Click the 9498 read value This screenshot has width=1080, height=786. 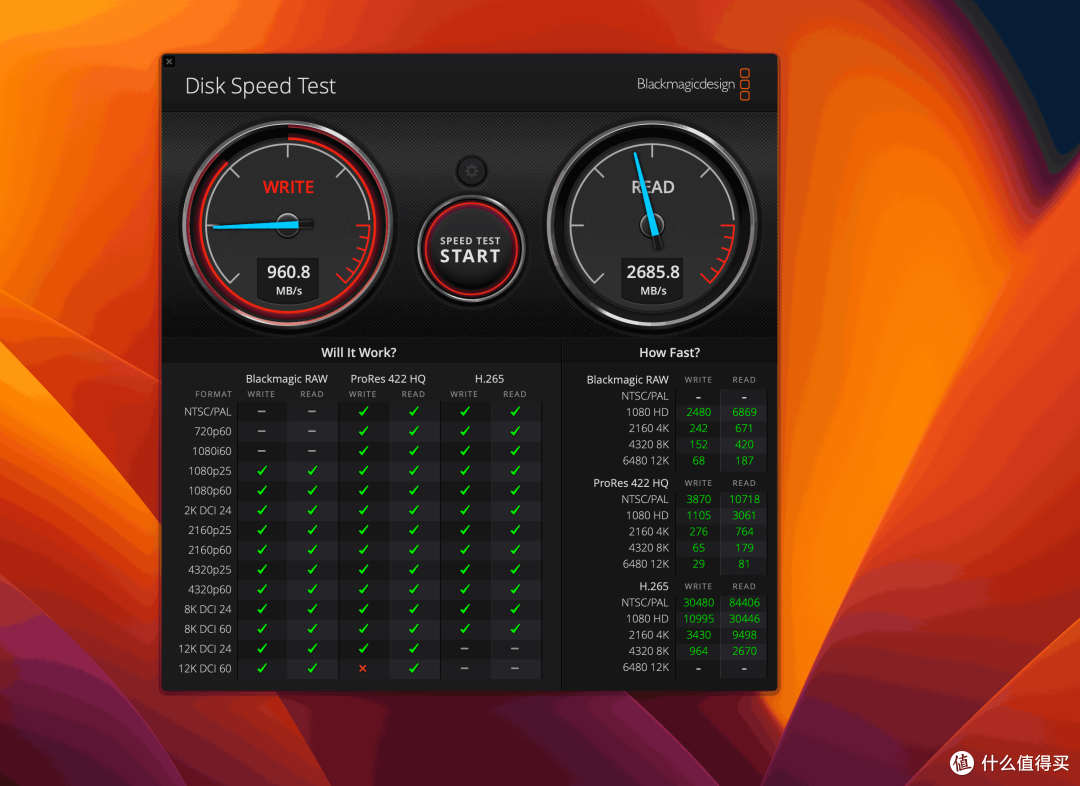click(744, 634)
